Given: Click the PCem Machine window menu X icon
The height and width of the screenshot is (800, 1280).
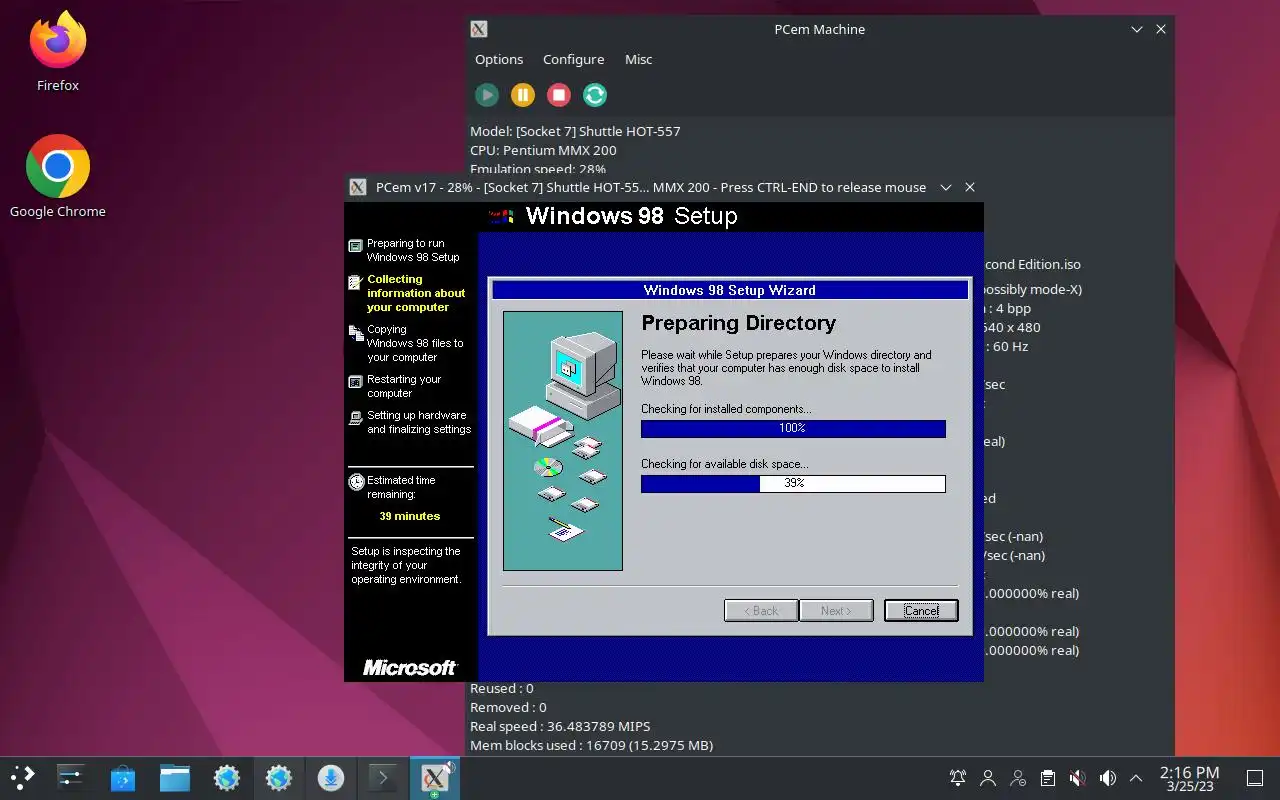Looking at the screenshot, I should (479, 29).
